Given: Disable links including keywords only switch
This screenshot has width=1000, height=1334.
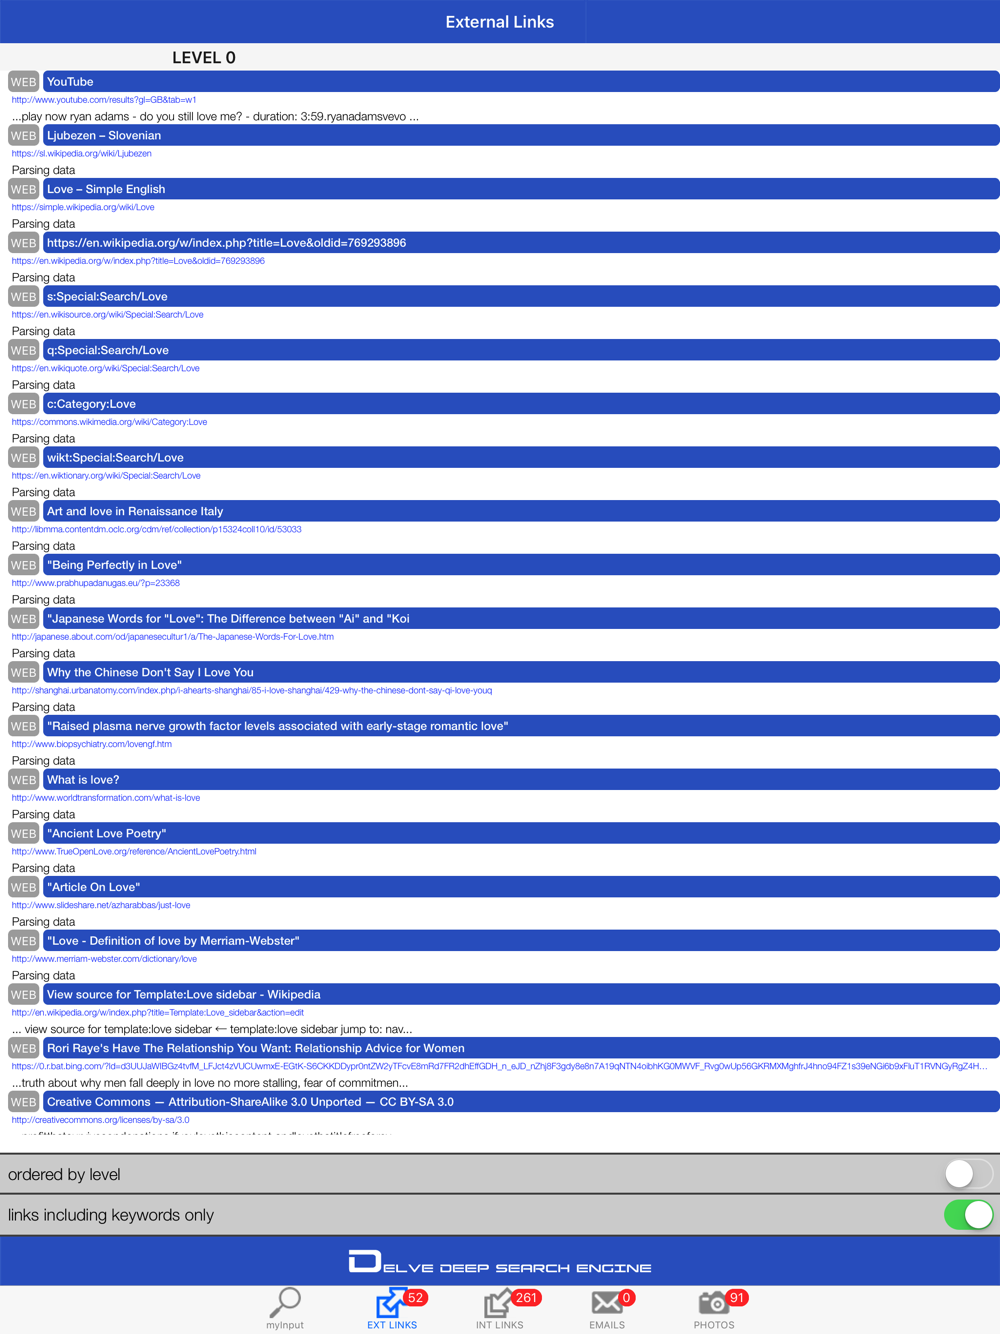Looking at the screenshot, I should (x=968, y=1215).
